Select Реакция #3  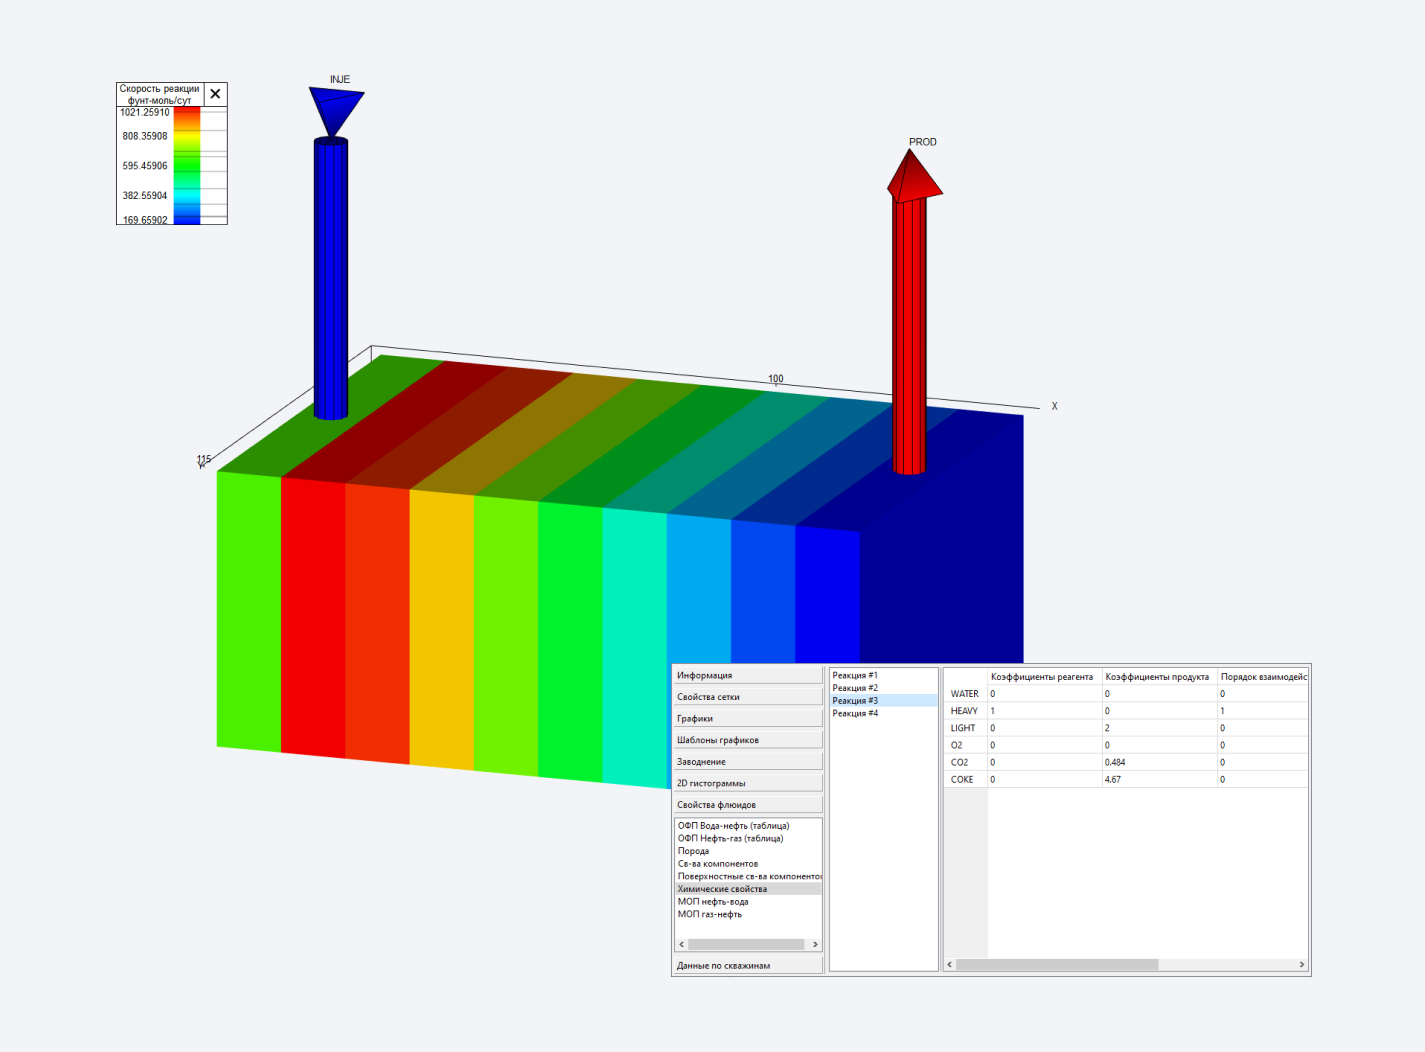(884, 701)
